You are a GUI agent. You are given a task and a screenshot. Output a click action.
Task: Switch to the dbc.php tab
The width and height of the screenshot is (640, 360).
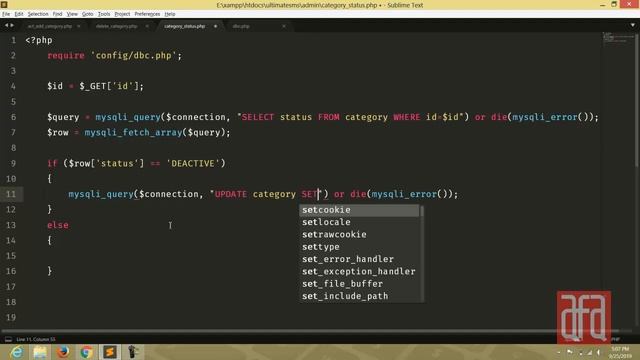[x=241, y=26]
